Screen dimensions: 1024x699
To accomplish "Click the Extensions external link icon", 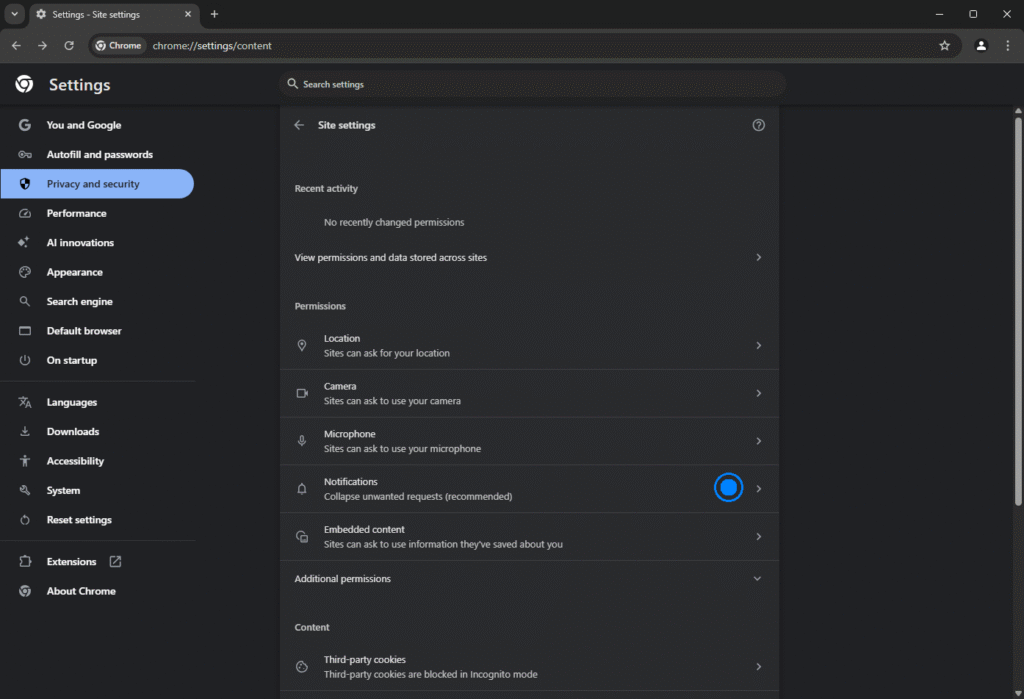I will (115, 562).
